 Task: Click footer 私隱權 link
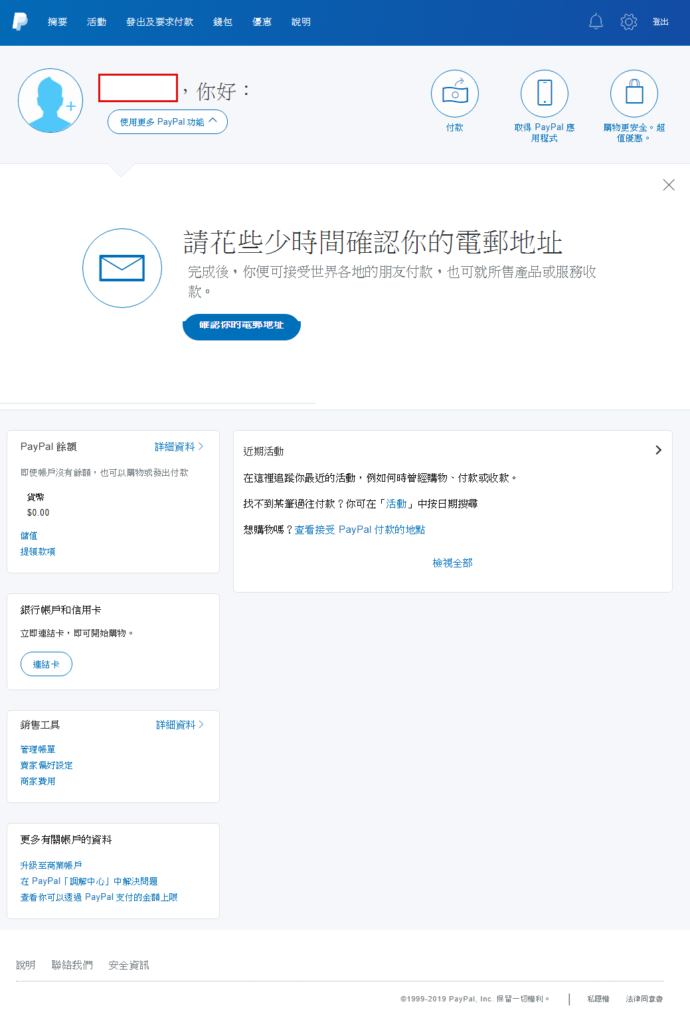(x=598, y=999)
